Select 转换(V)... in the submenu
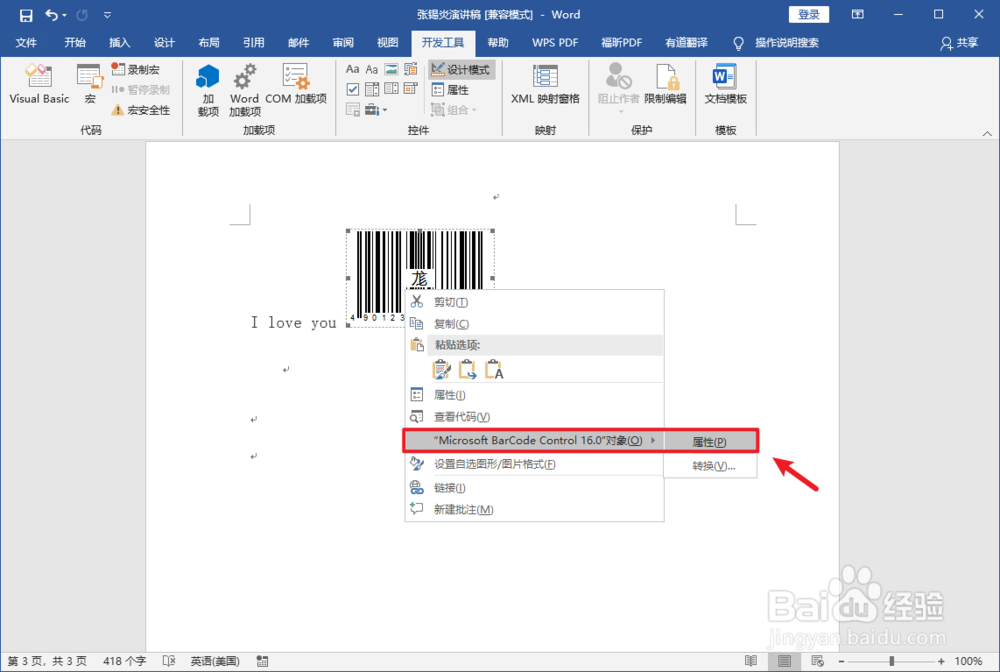 pyautogui.click(x=710, y=466)
